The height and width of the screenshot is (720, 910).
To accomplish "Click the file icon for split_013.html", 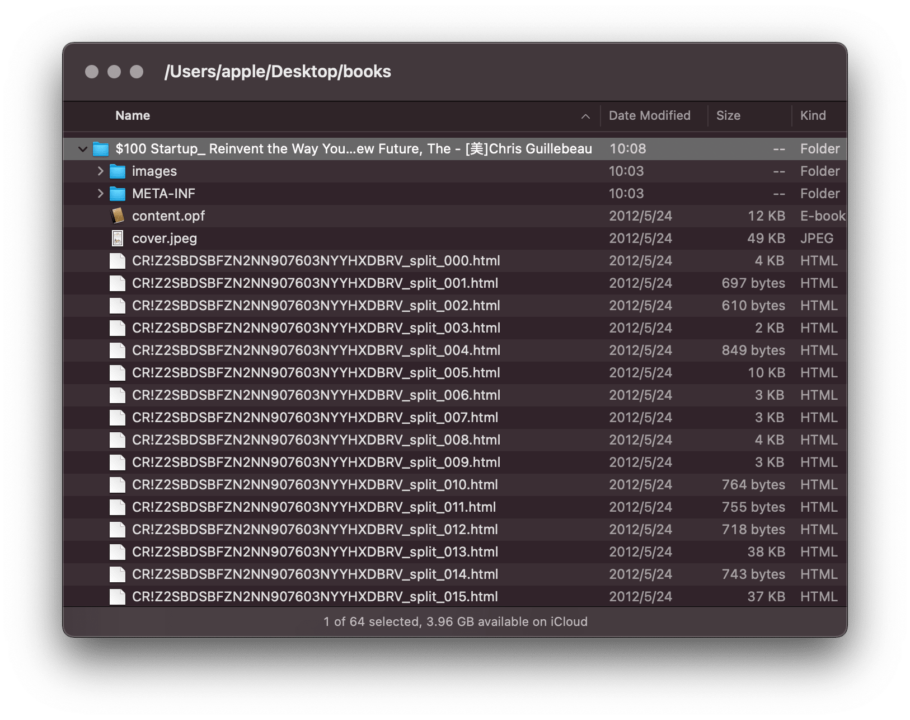I will (x=118, y=552).
